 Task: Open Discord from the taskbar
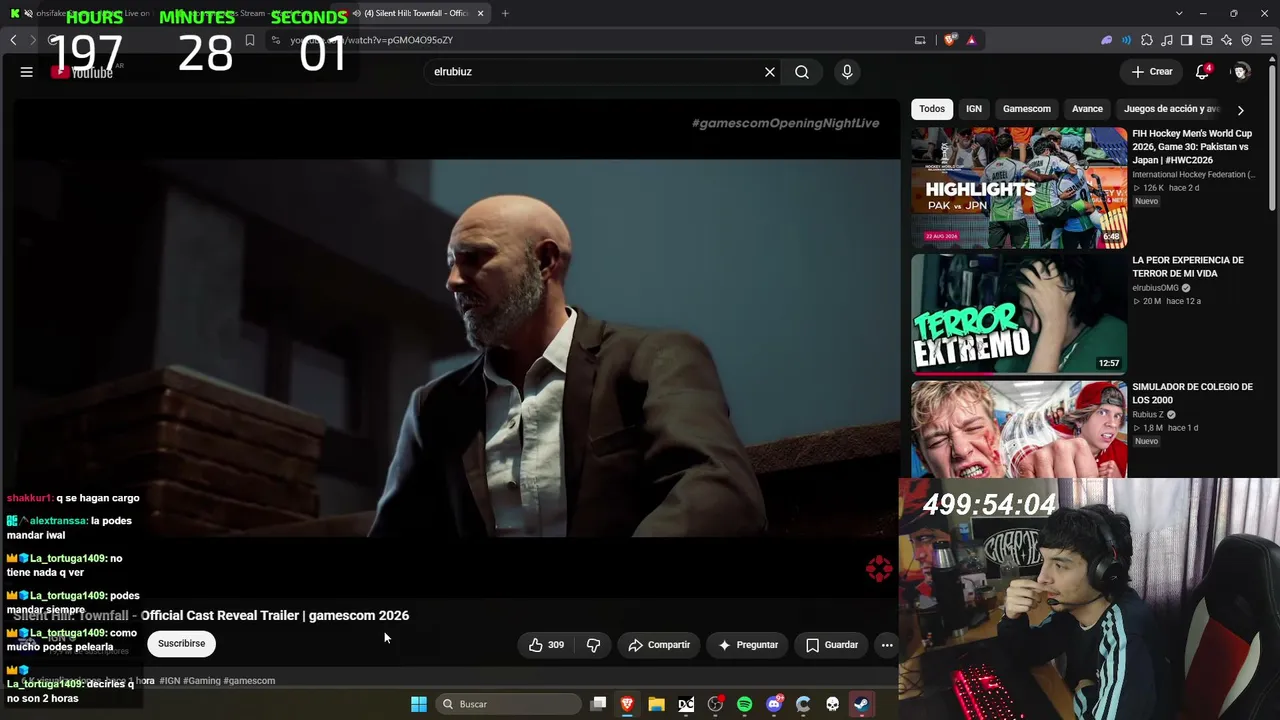(x=774, y=704)
